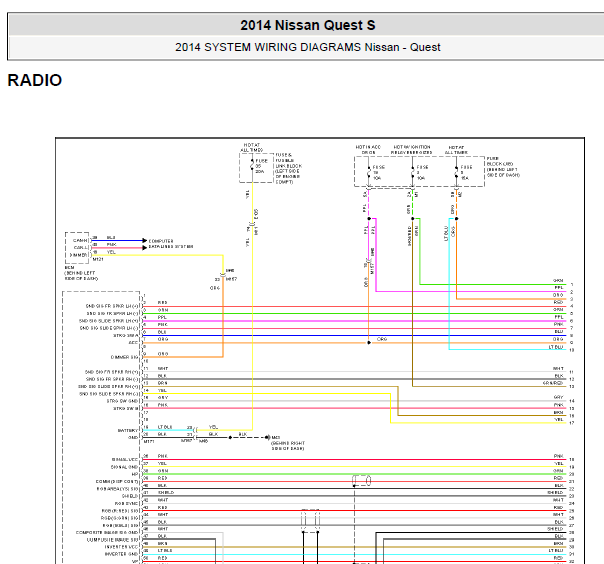Click the fuse symbol under ignition relay energized
The image size is (604, 564).
pos(413,172)
